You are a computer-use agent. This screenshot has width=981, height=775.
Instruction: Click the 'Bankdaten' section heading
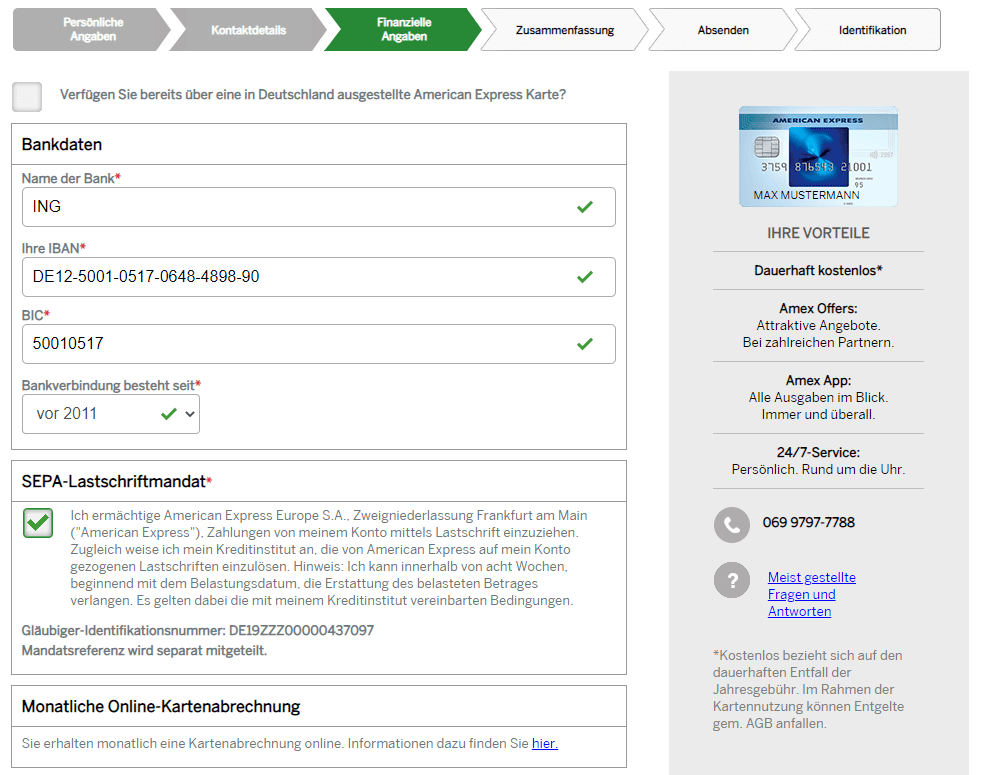tap(62, 144)
